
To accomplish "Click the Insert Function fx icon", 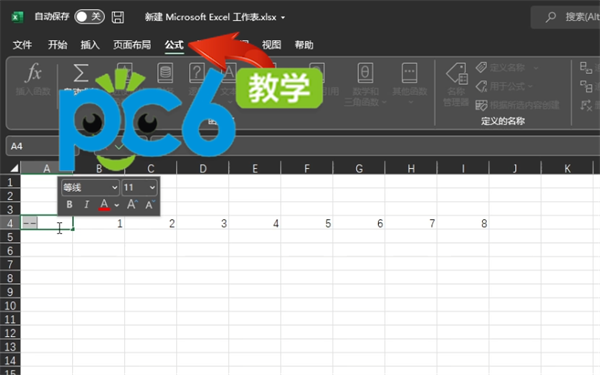I will point(33,73).
